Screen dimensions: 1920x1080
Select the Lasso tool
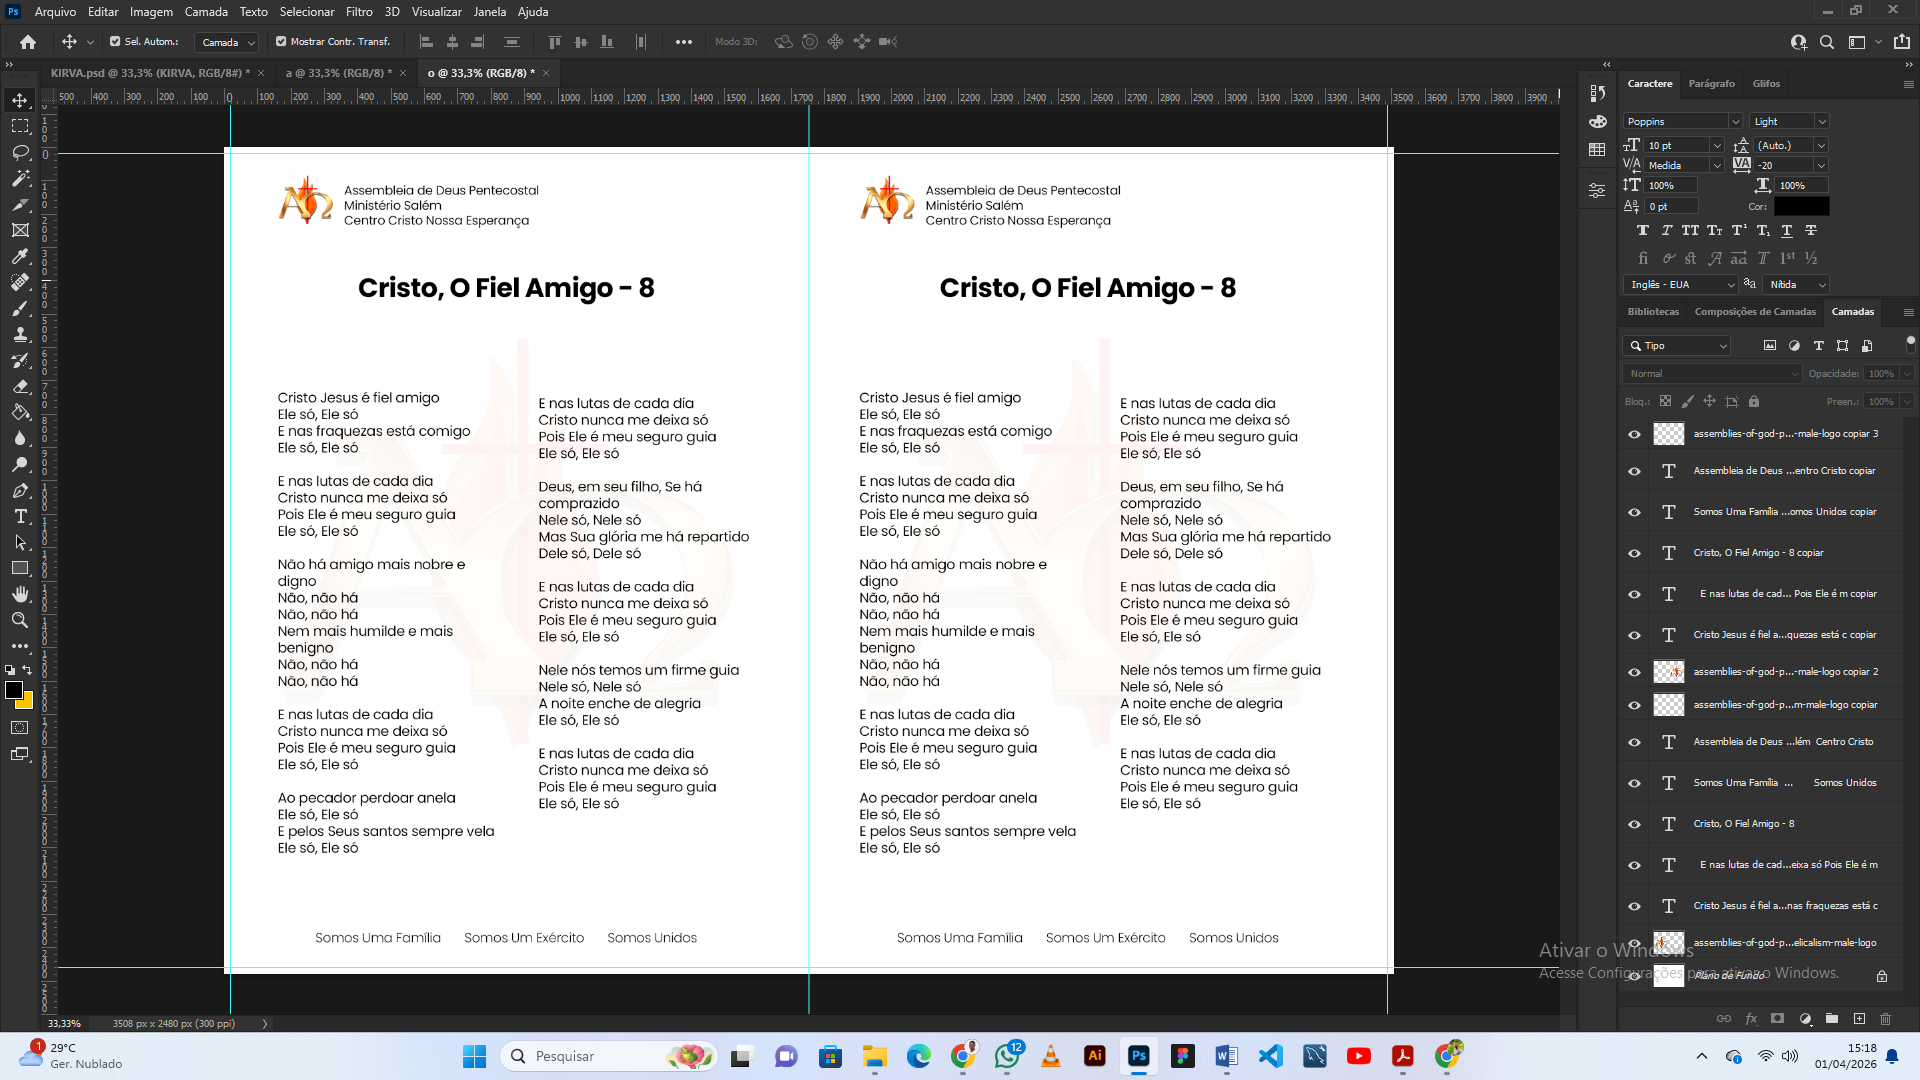pyautogui.click(x=20, y=152)
